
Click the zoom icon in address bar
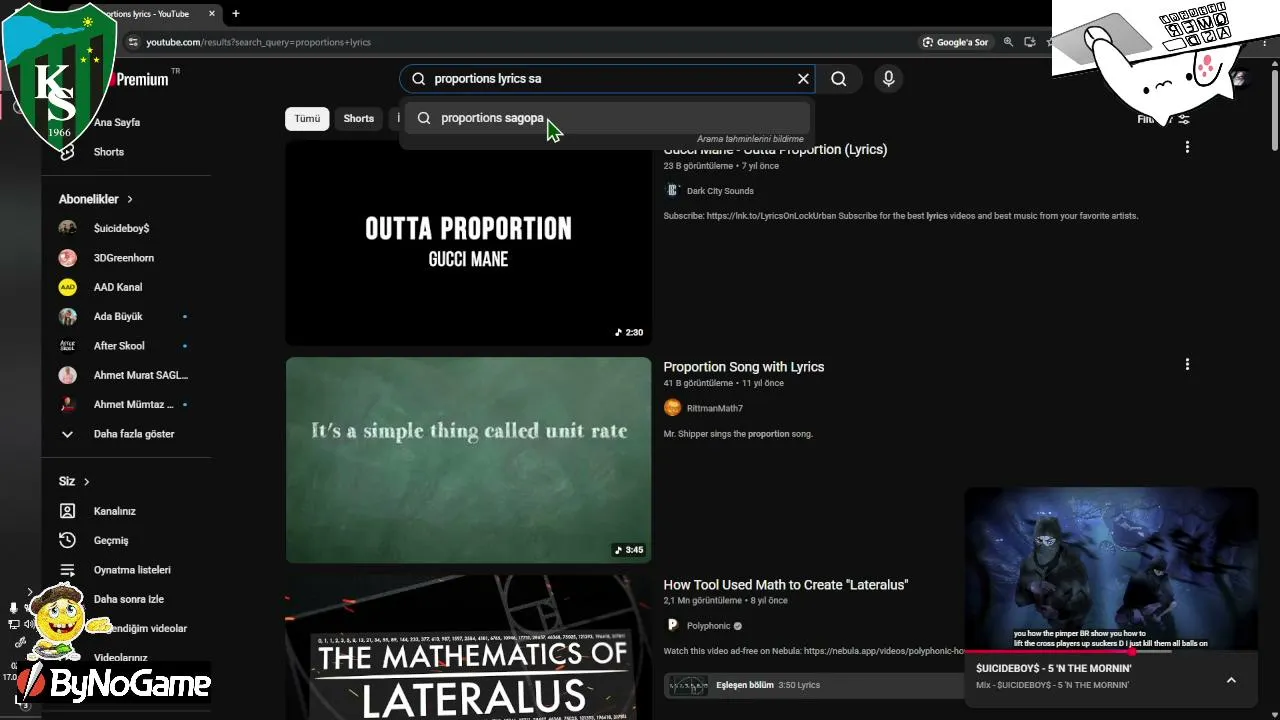click(x=1008, y=42)
